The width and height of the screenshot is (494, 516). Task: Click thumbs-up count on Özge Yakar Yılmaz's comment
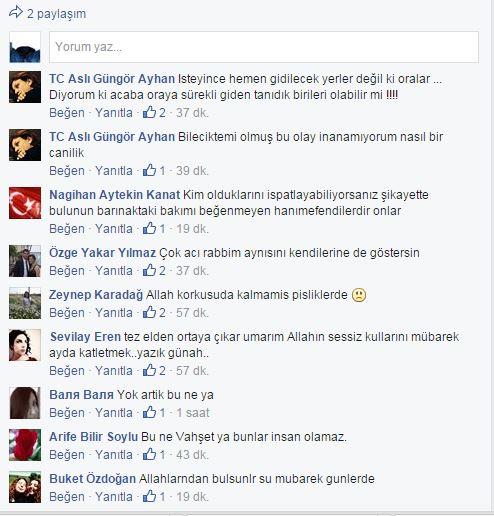[x=162, y=270]
